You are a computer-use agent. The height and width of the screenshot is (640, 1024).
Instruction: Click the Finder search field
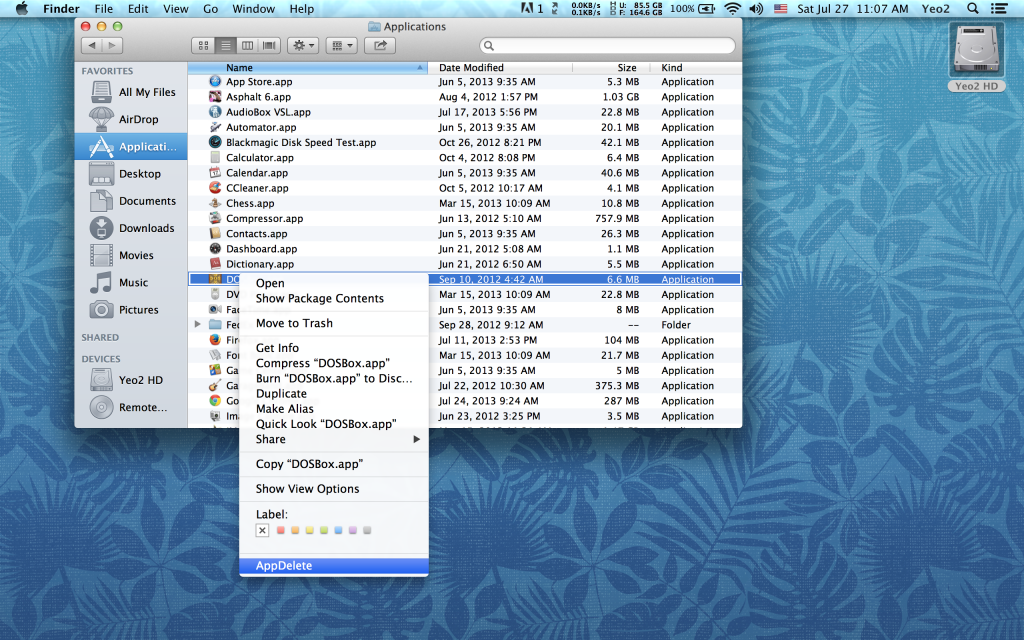pyautogui.click(x=607, y=46)
